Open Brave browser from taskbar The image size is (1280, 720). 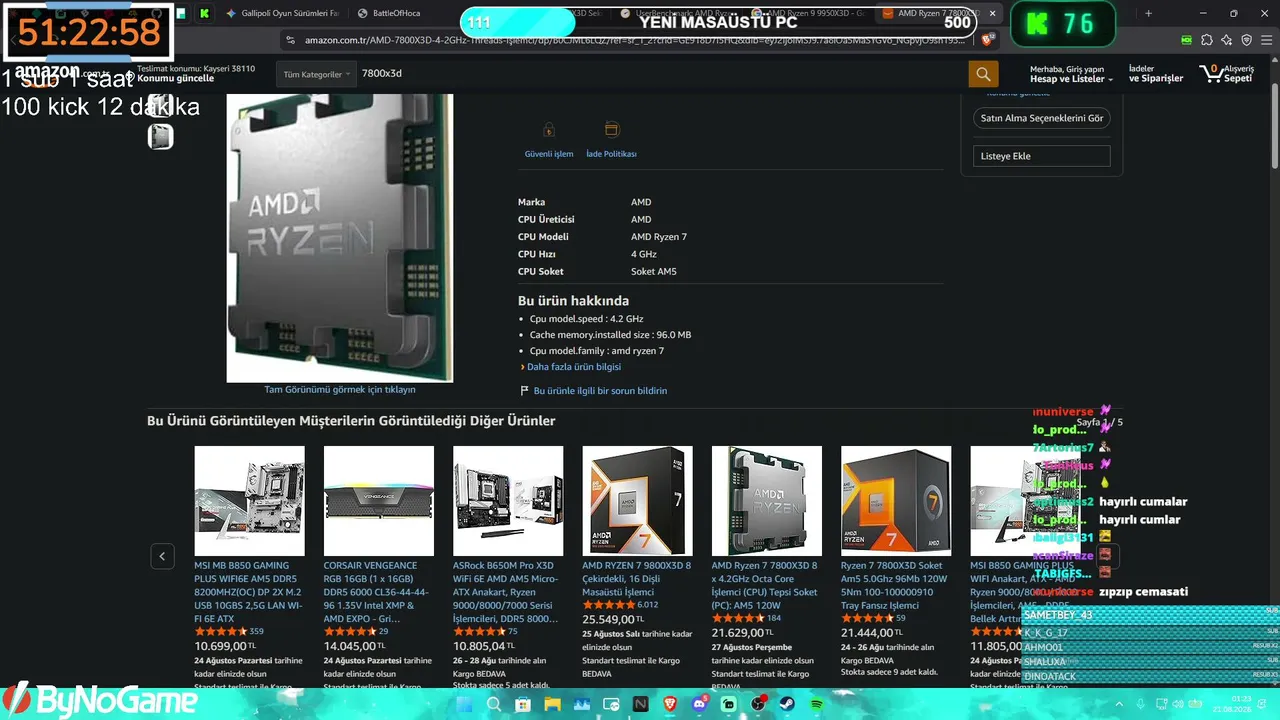click(x=670, y=704)
